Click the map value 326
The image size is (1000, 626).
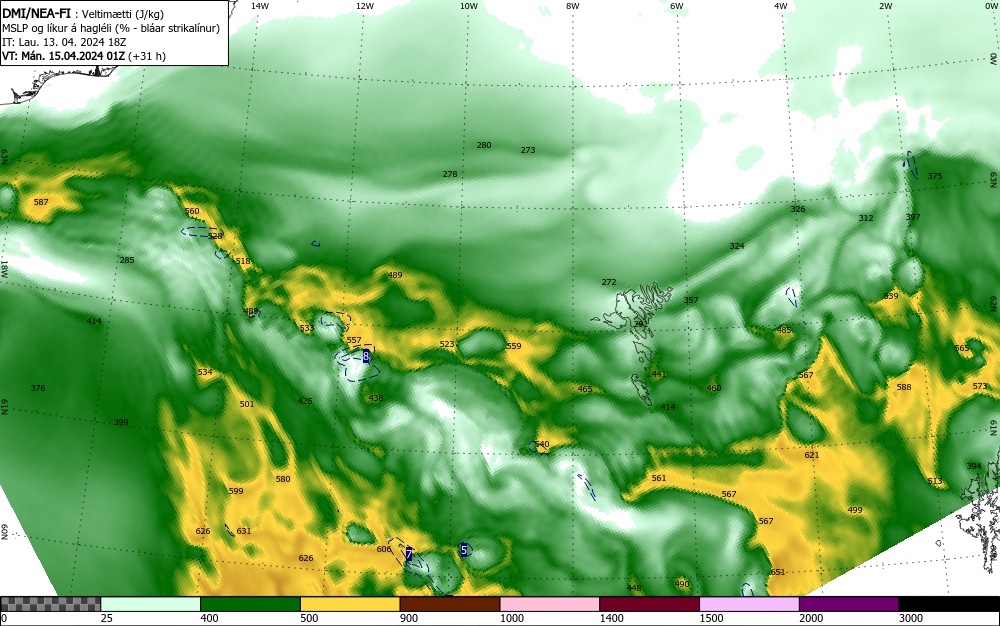pyautogui.click(x=798, y=209)
